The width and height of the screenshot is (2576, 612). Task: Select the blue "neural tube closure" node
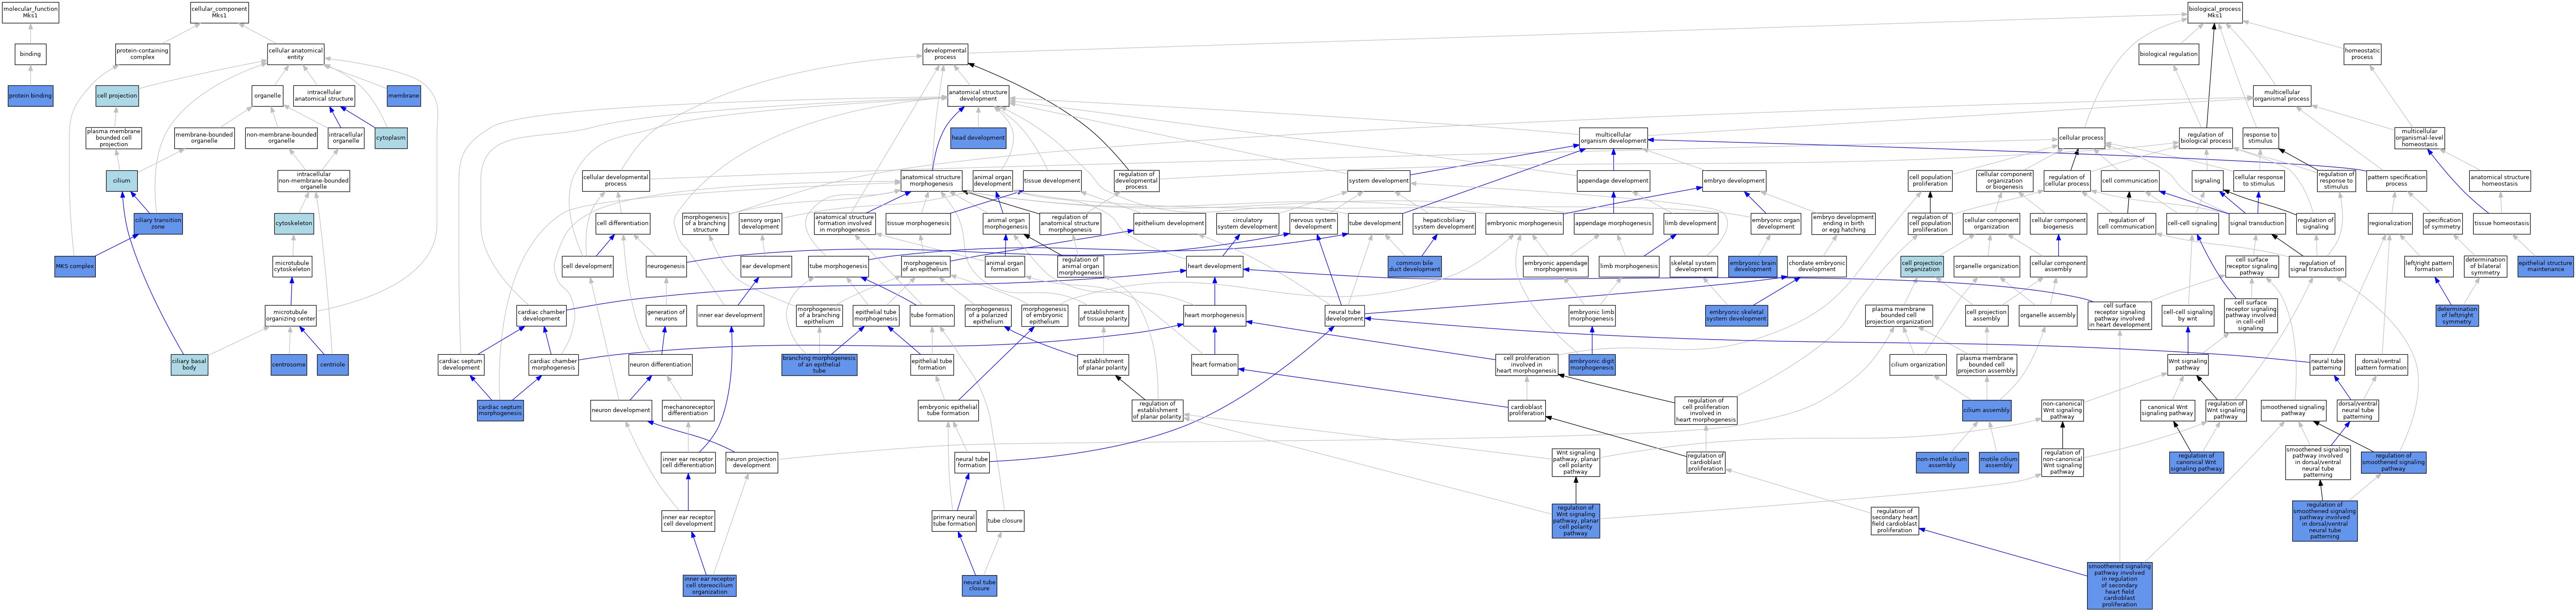(979, 586)
